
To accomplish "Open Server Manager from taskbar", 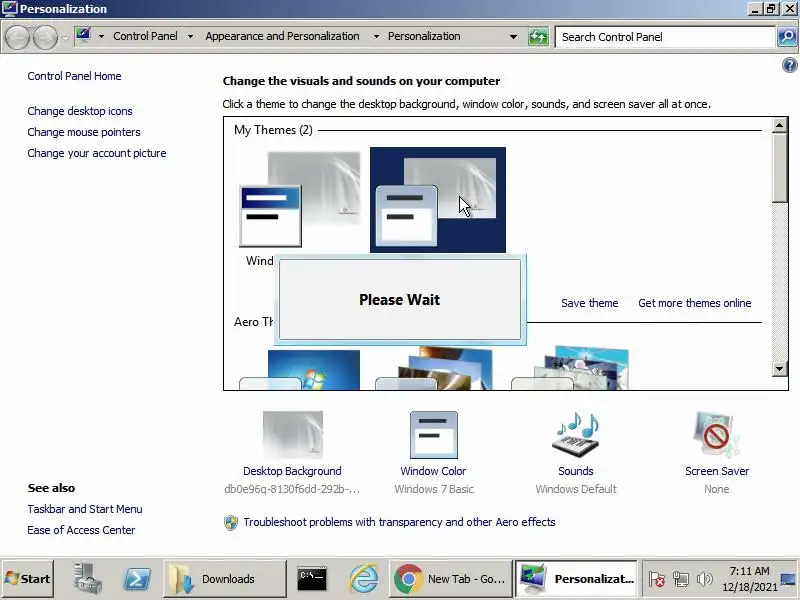I will click(x=87, y=579).
